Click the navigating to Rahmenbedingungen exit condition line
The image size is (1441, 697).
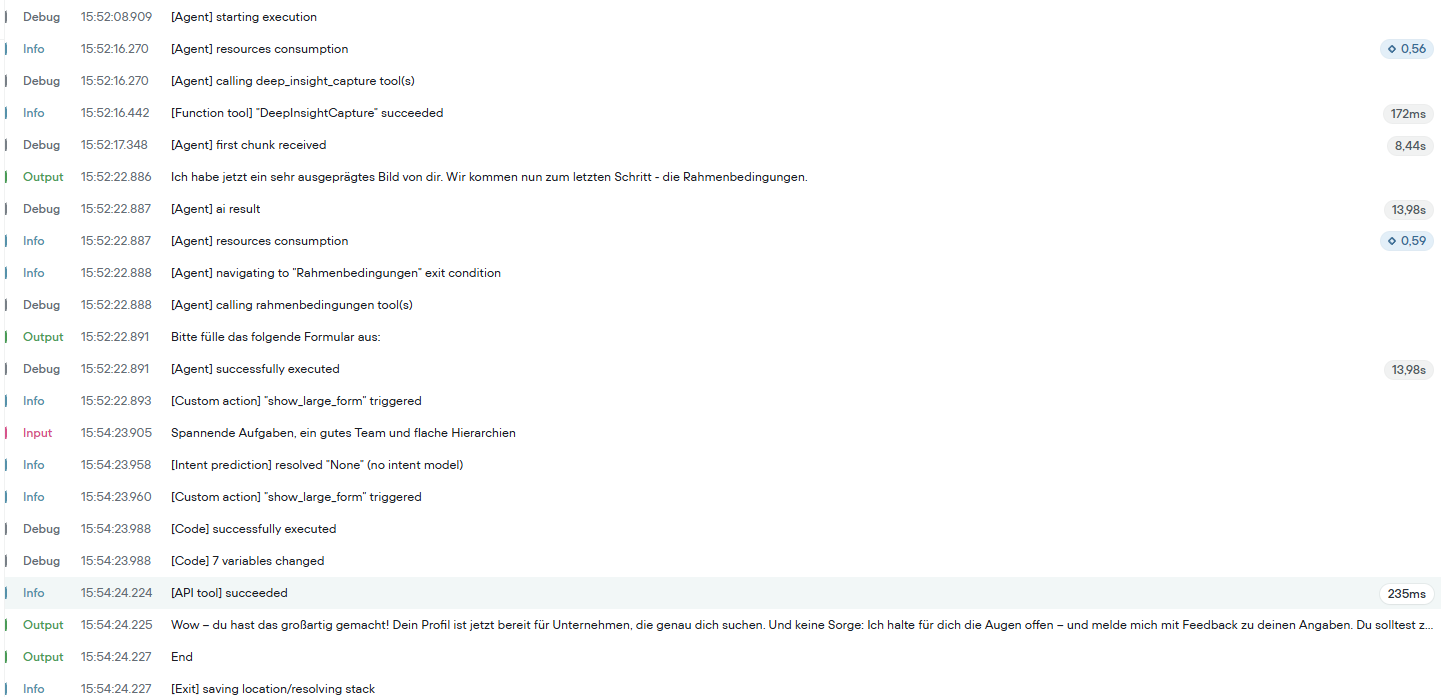click(722, 273)
